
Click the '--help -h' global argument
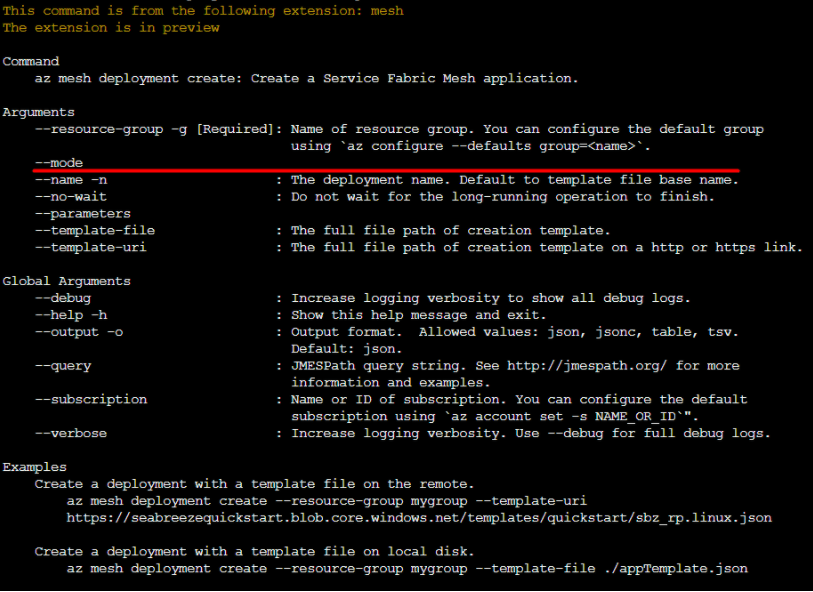tap(71, 315)
